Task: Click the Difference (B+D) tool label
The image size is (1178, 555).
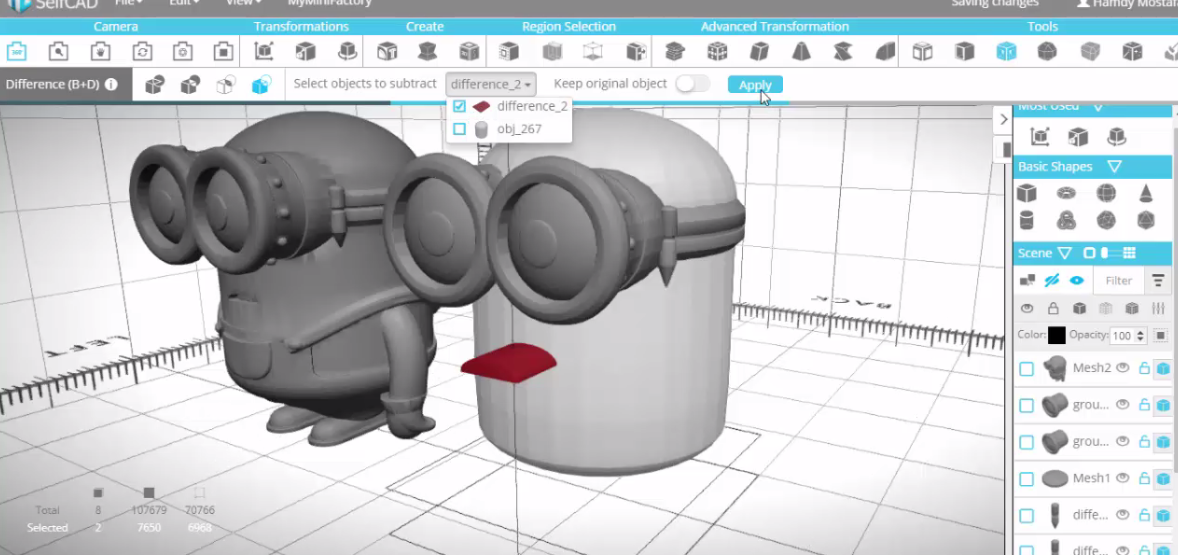Action: click(53, 84)
